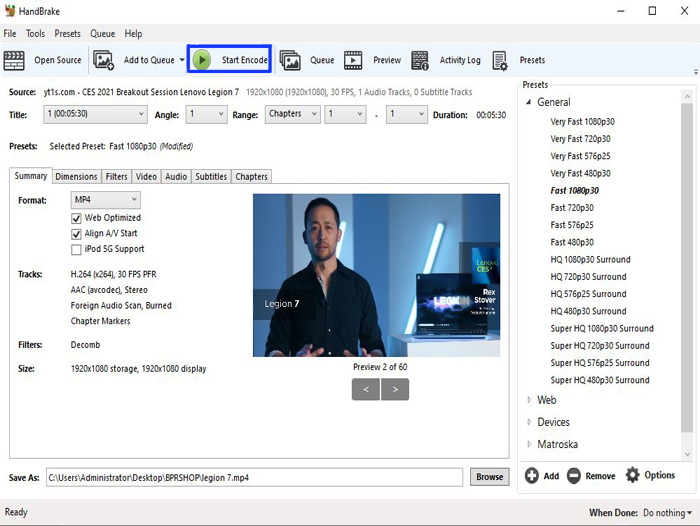Switch to the Chapters tab

tap(251, 177)
